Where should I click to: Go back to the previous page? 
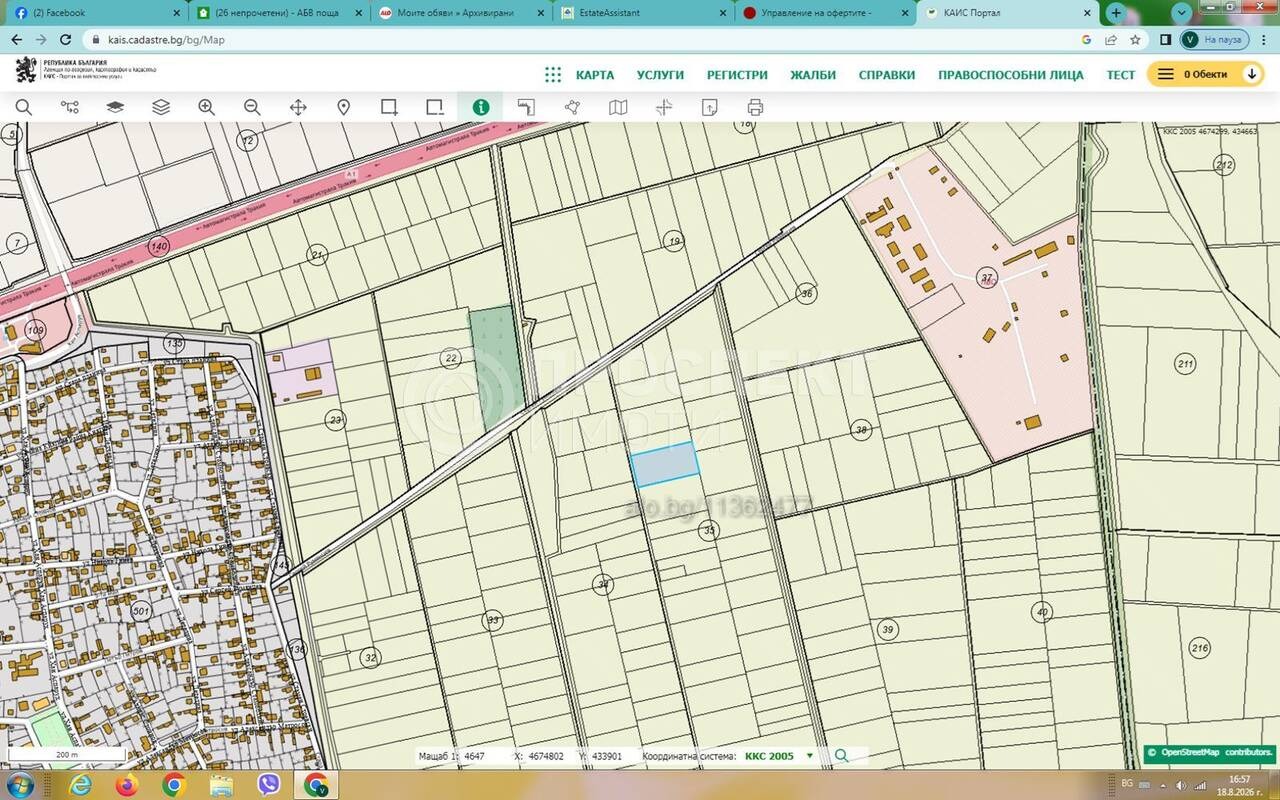[16, 40]
